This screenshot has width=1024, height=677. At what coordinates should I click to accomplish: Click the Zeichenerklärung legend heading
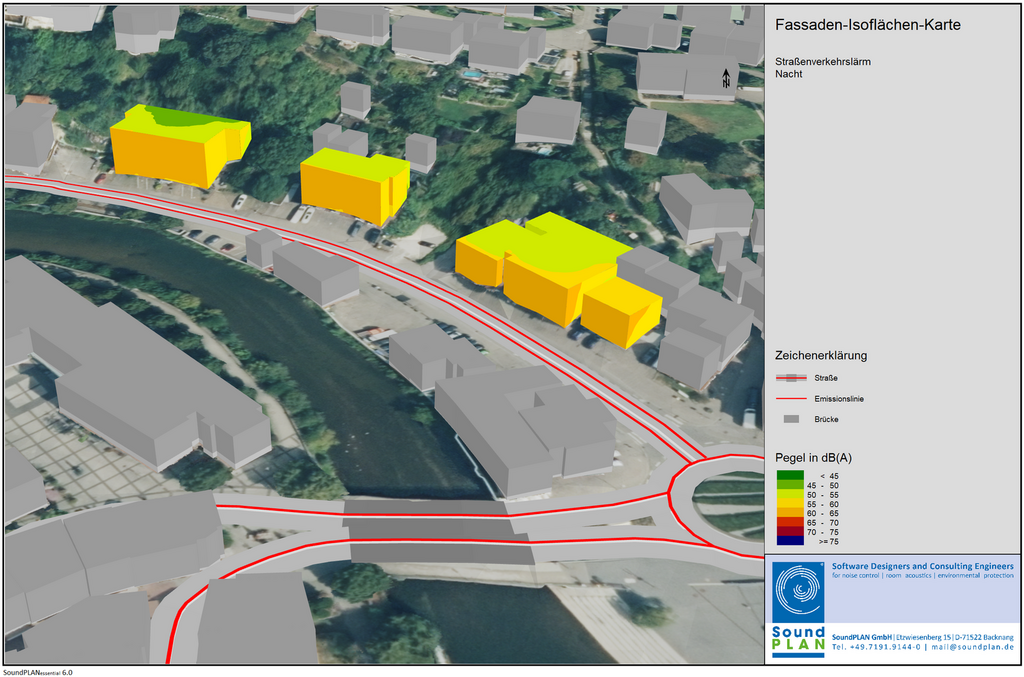click(x=821, y=355)
